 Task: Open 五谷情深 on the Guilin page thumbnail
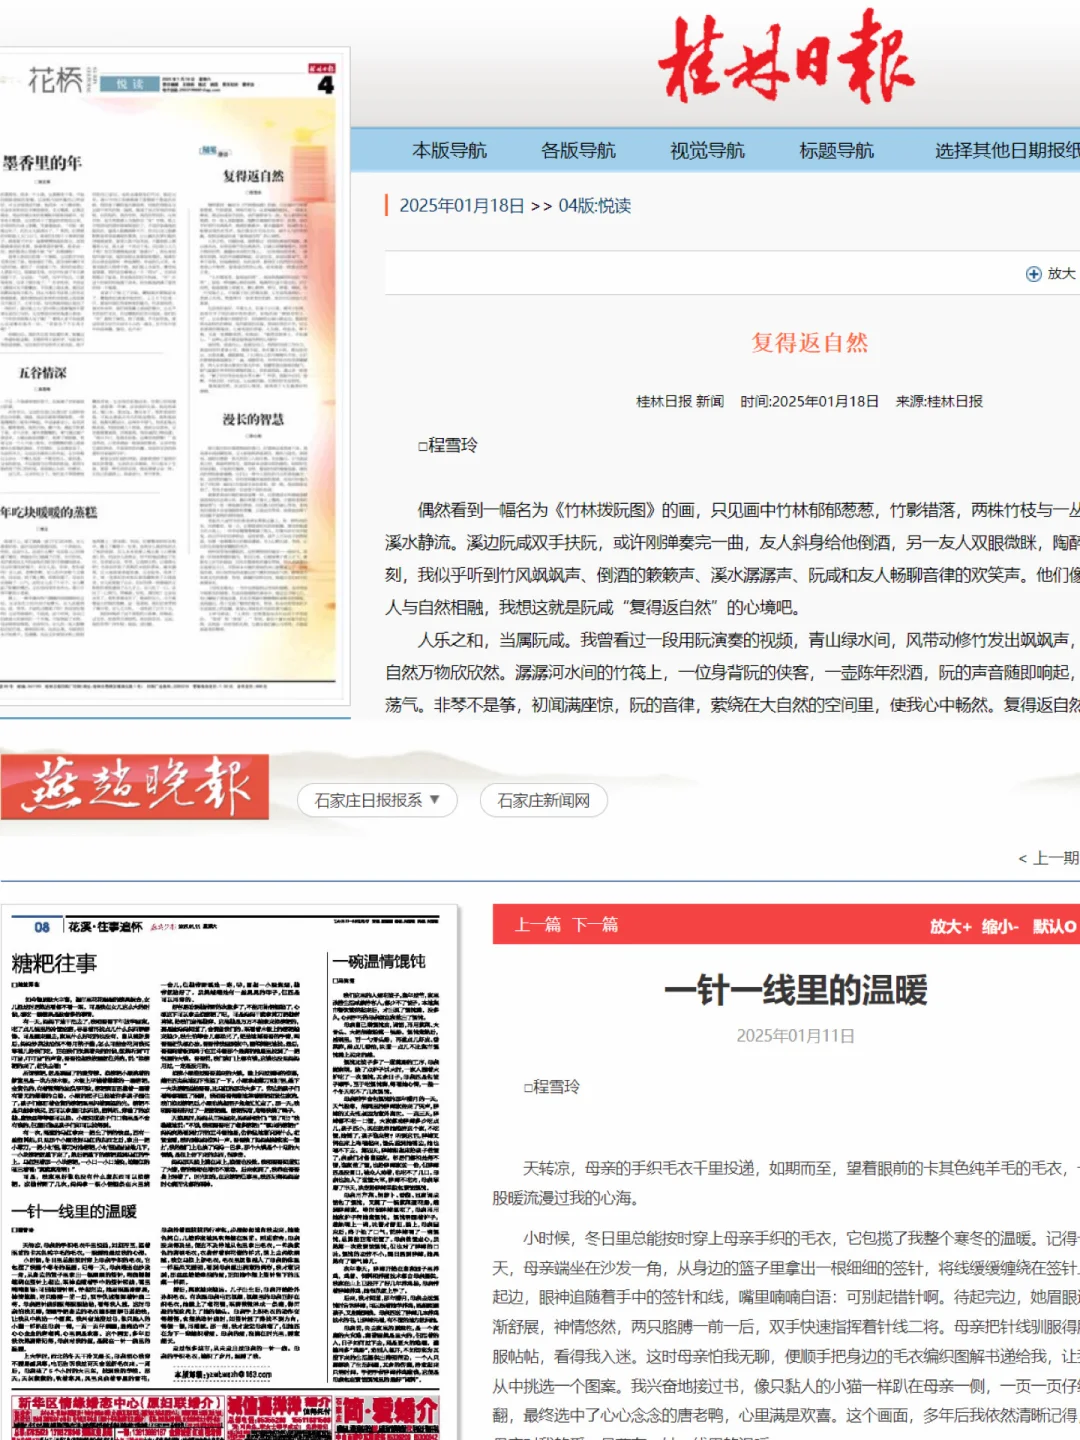pos(42,373)
